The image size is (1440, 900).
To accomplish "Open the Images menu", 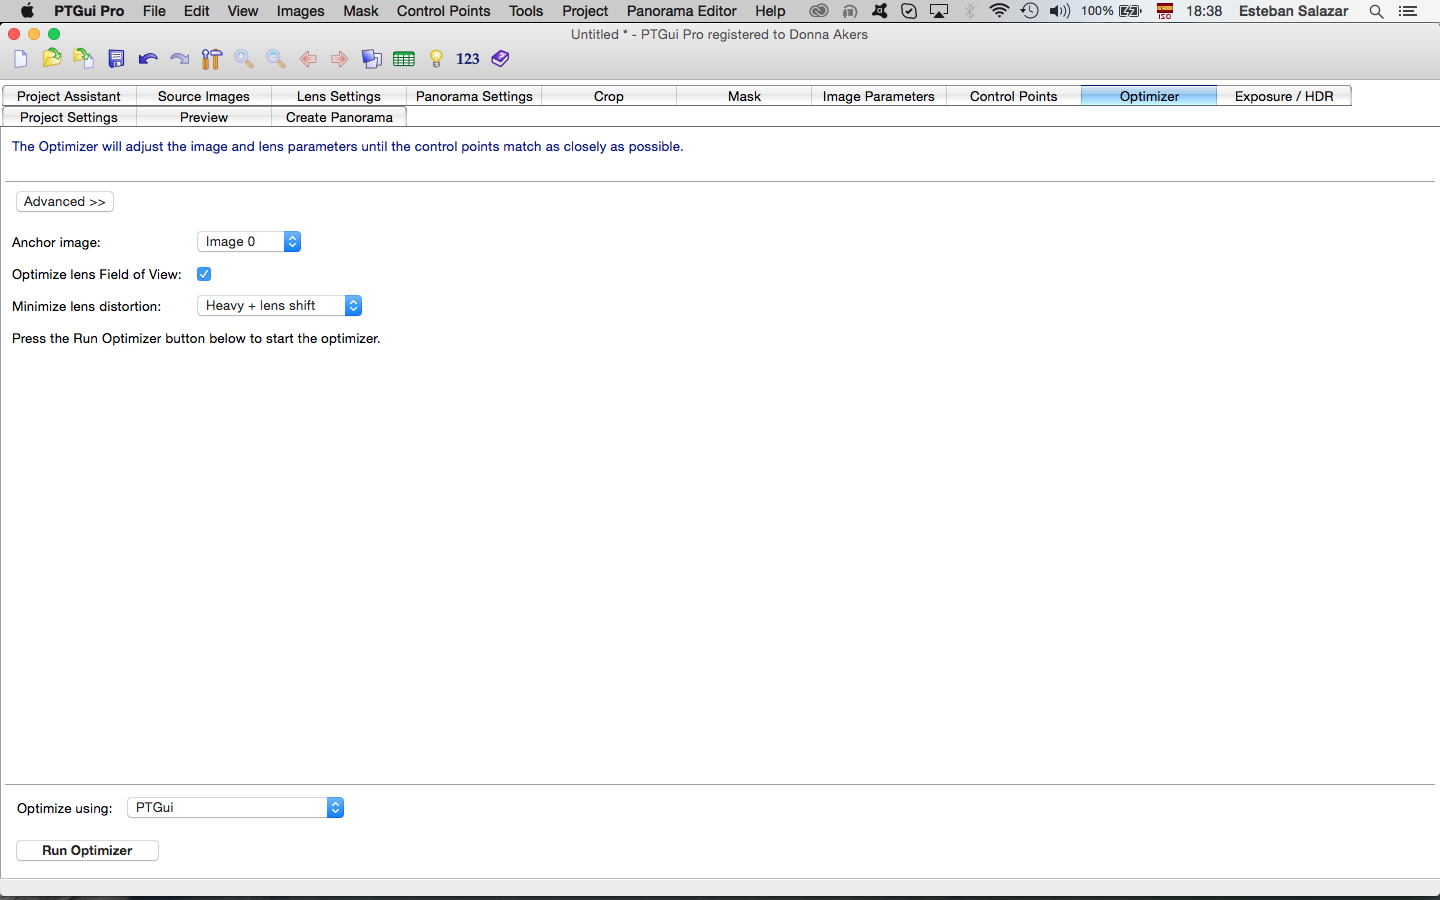I will click(x=300, y=11).
